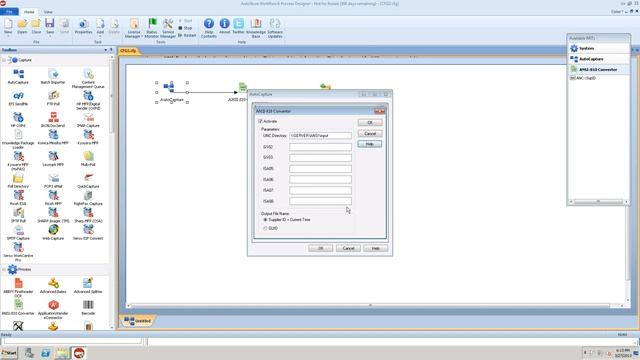Screen dimensions: 640x360
Task: Click Help in the AutoCapture dialog
Action: 376,248
